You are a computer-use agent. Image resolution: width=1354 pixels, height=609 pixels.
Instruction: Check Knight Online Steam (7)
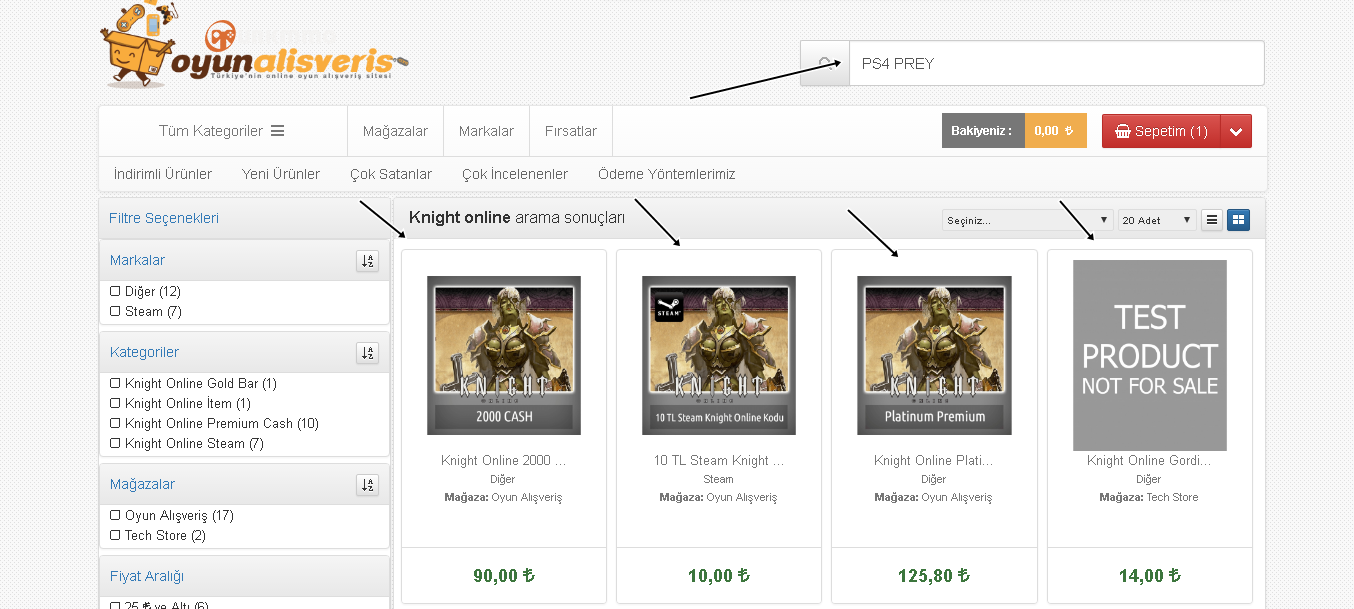pyautogui.click(x=115, y=444)
